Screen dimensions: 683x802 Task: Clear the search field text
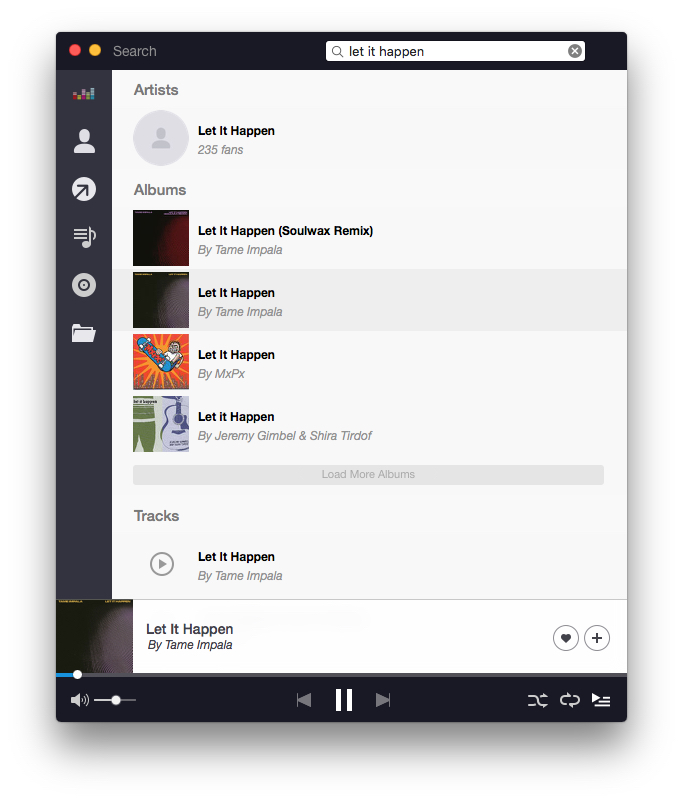(575, 51)
